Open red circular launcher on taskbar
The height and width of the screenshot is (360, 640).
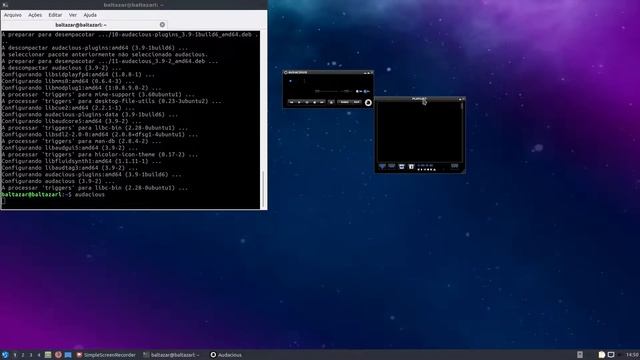[x=58, y=355]
